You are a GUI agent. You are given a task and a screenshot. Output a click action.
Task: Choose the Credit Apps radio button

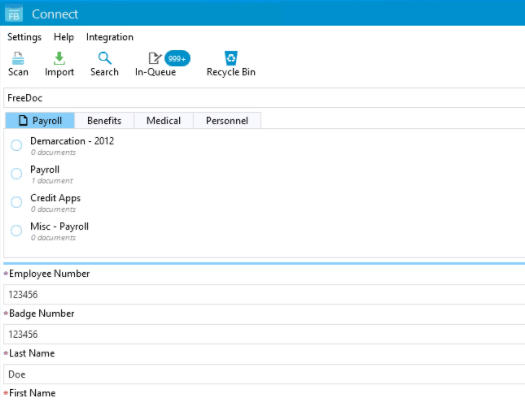[16, 202]
